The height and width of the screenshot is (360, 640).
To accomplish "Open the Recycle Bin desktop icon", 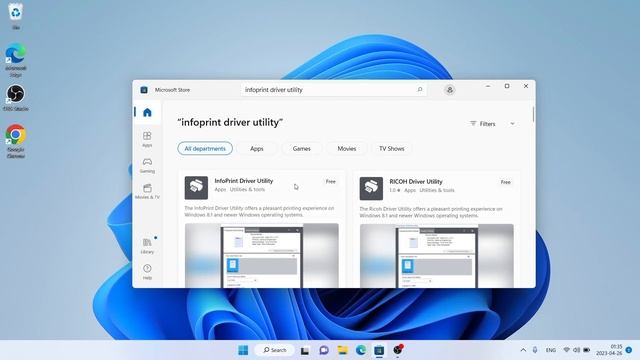I will coord(16,16).
